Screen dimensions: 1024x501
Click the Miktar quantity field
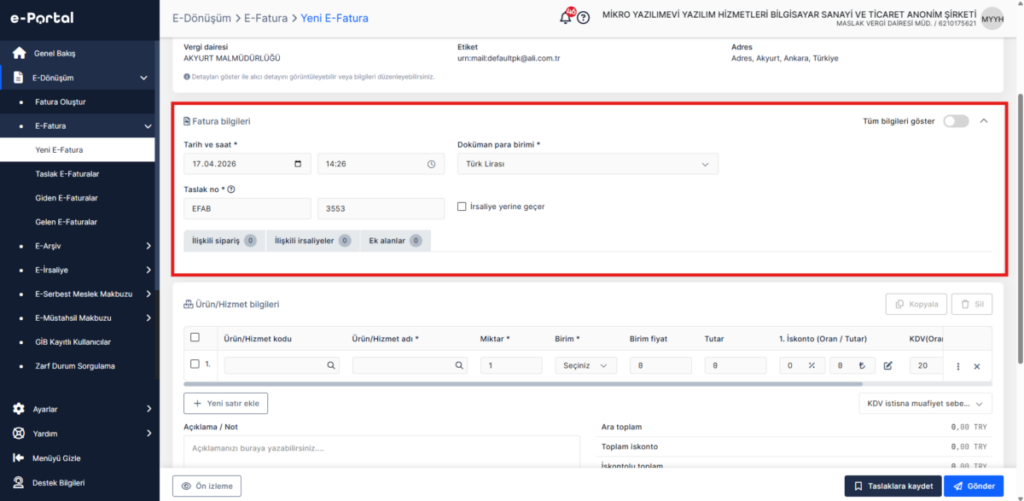pyautogui.click(x=511, y=366)
